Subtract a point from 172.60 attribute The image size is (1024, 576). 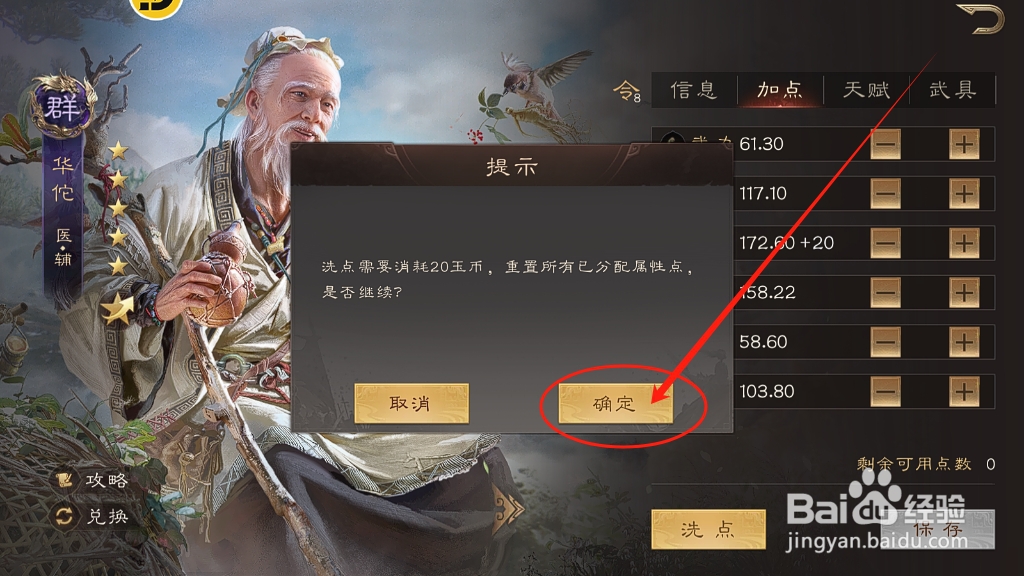click(x=886, y=244)
